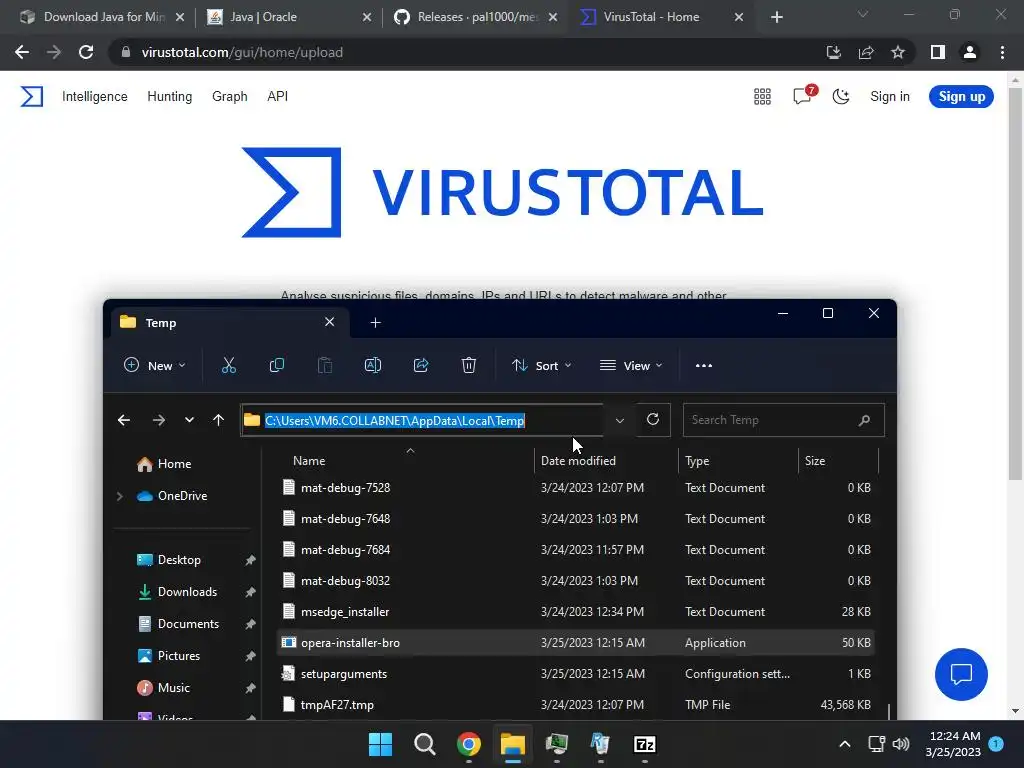Open the blue chat bubble button

point(961,674)
